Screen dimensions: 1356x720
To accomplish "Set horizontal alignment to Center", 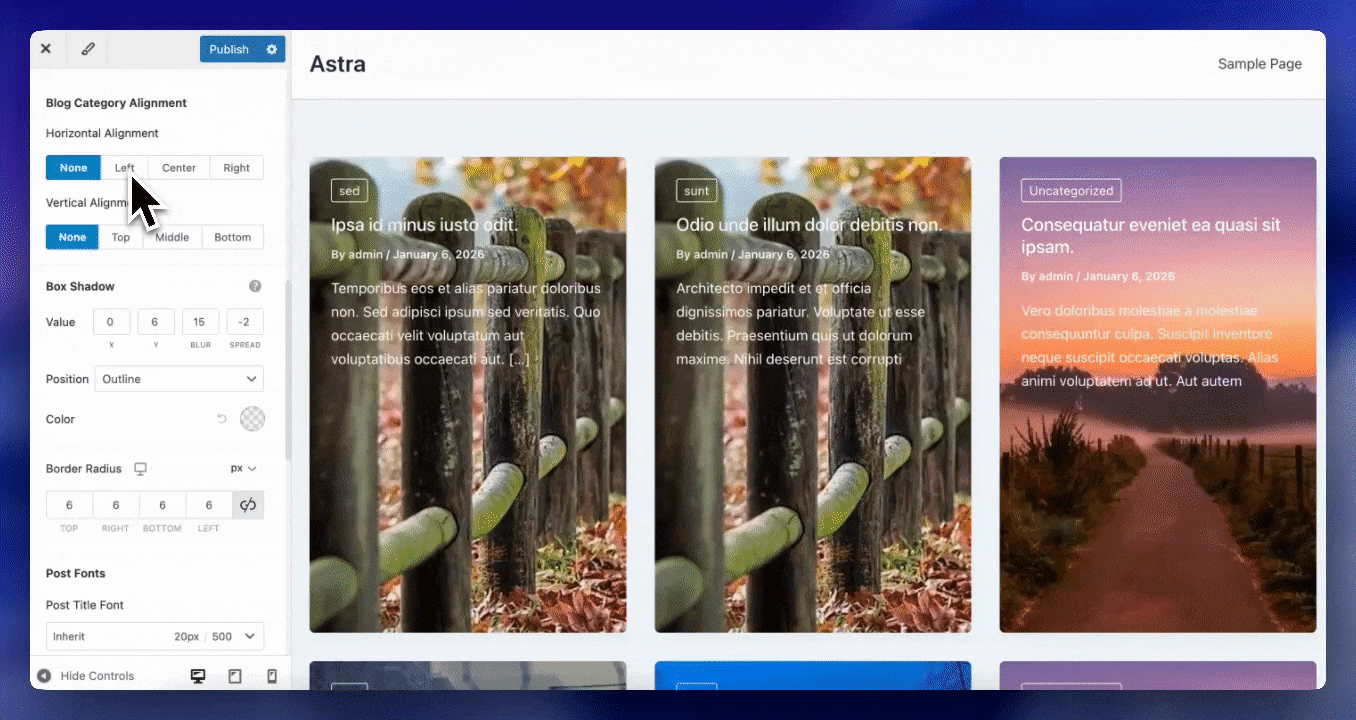I will pos(179,168).
